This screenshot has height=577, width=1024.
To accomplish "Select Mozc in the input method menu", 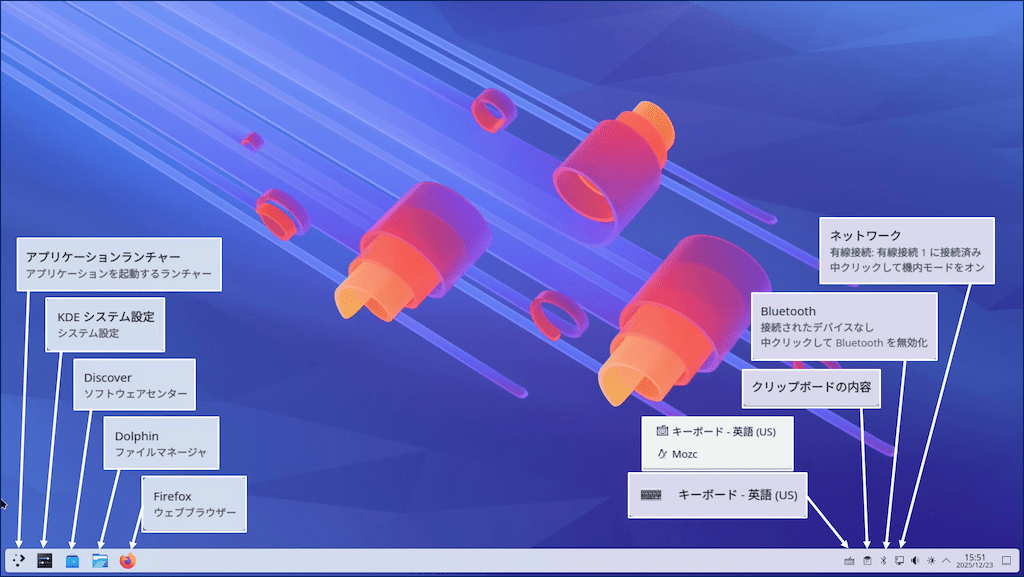I will (685, 454).
